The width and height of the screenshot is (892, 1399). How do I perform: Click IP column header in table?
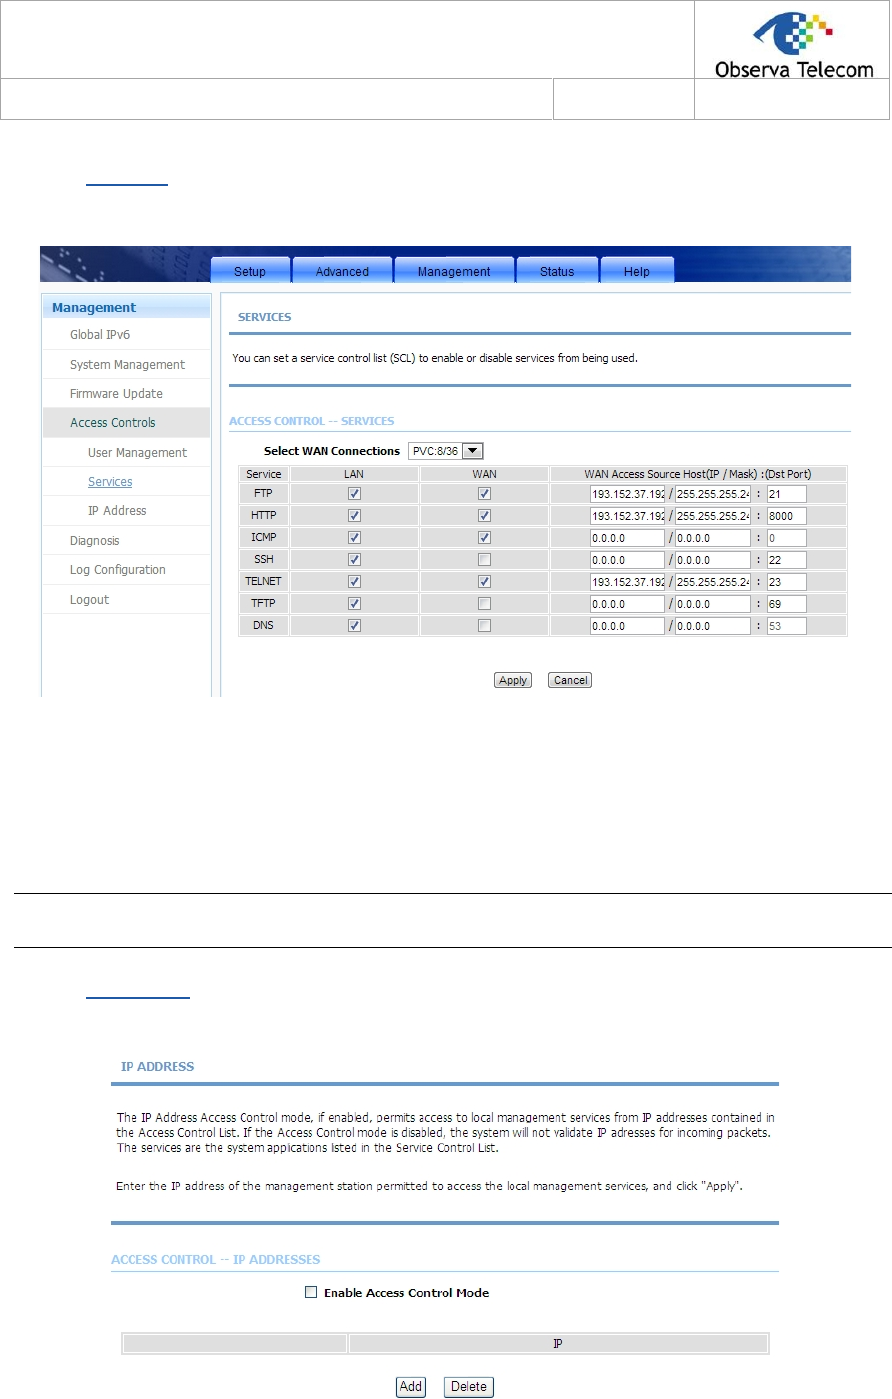pyautogui.click(x=558, y=1344)
